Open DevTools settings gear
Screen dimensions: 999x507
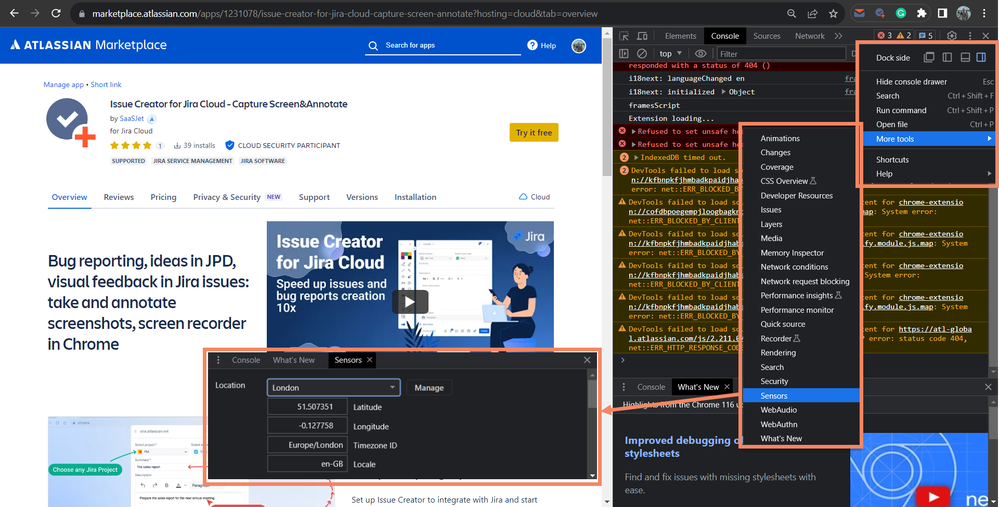click(x=951, y=36)
